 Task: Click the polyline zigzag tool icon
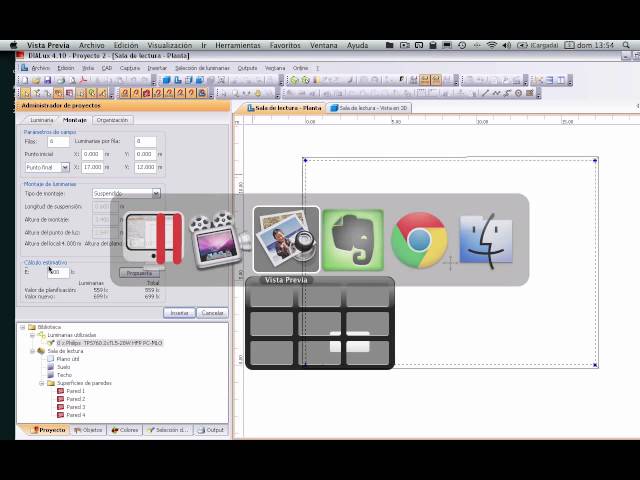[496, 93]
